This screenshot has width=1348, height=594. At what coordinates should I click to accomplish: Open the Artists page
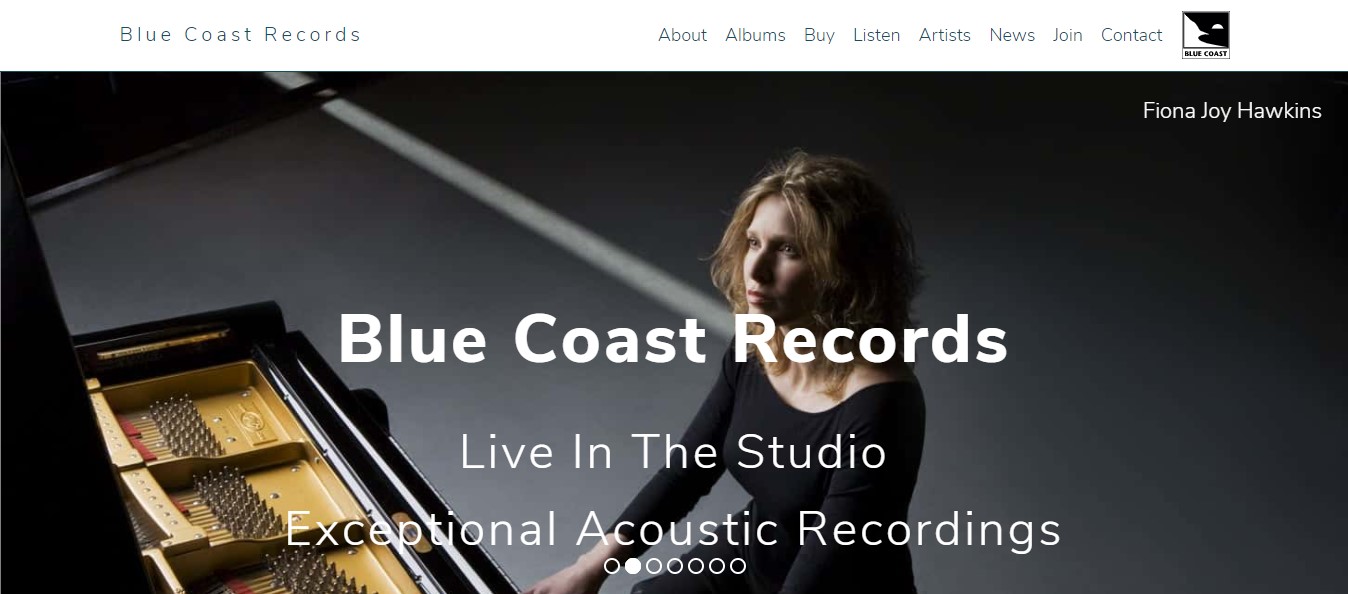[x=945, y=35]
